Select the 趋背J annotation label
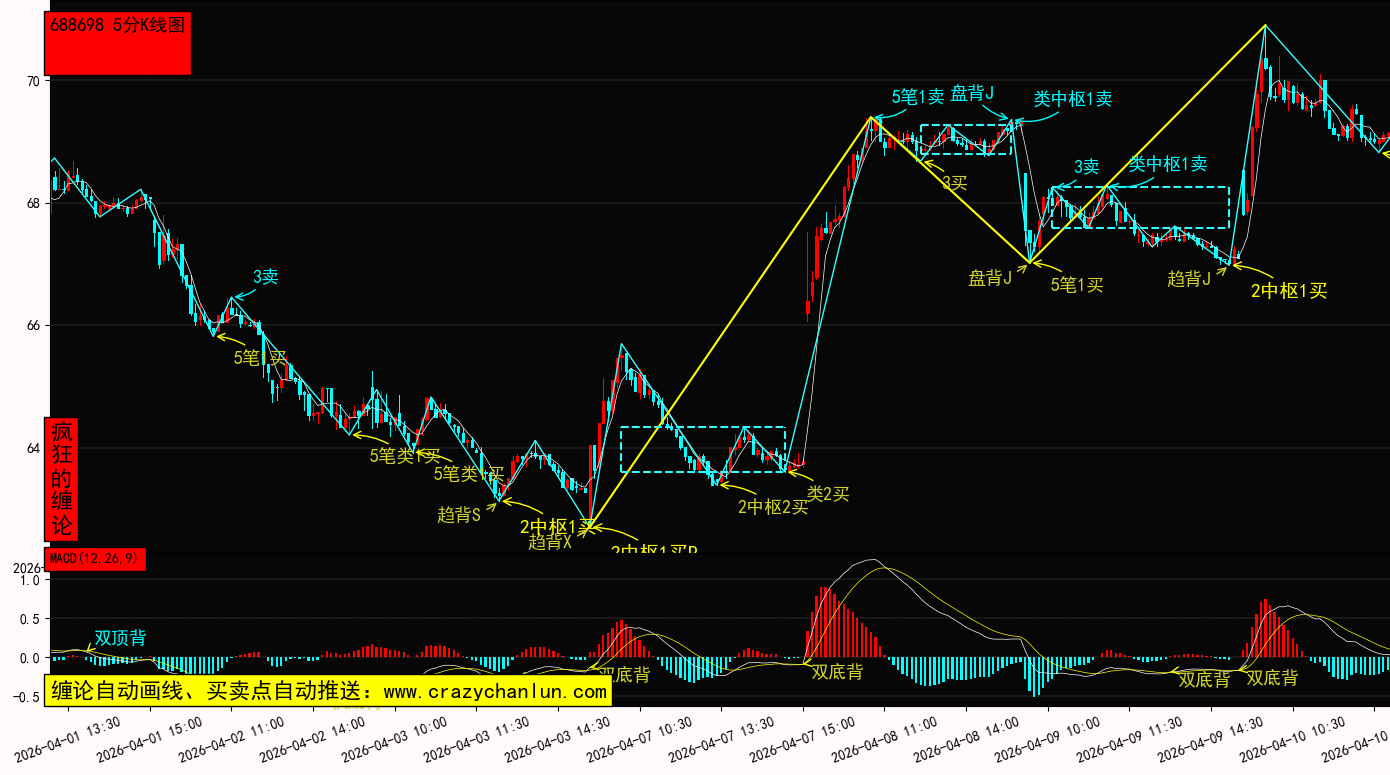 pyautogui.click(x=1189, y=279)
